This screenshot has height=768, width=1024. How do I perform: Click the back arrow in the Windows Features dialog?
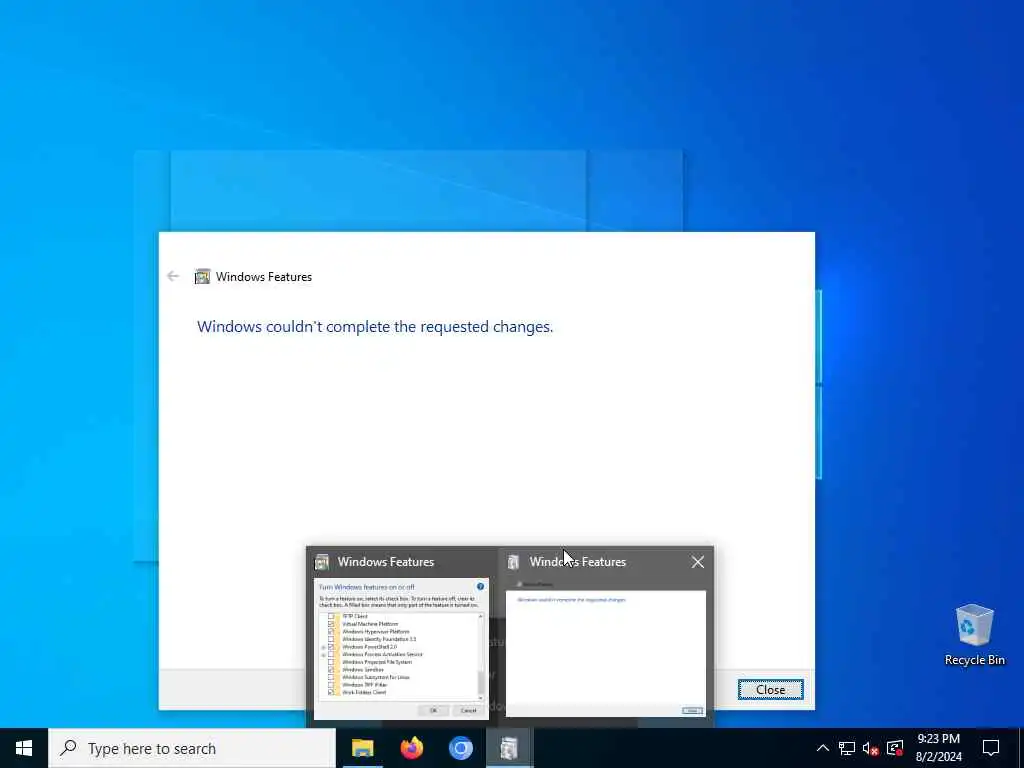tap(173, 276)
